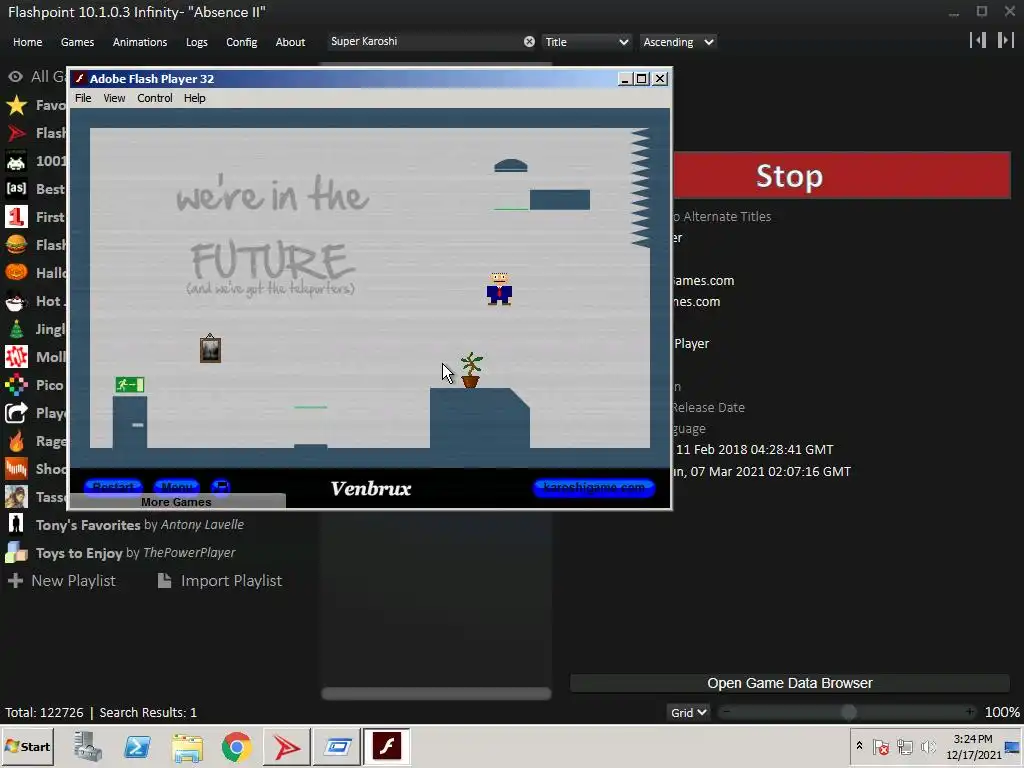1024x768 pixels.
Task: Click the More Games bar
Action: pyautogui.click(x=177, y=502)
